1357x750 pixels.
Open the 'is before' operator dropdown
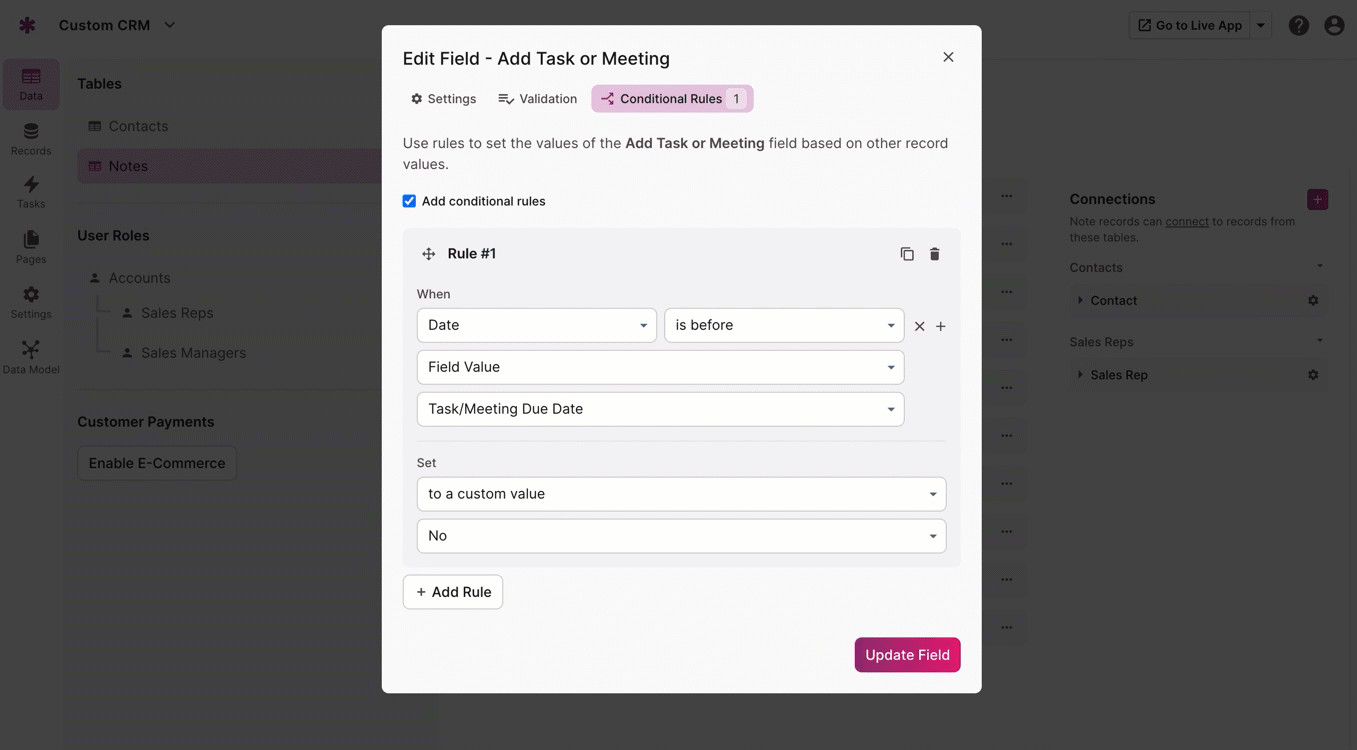pos(784,325)
